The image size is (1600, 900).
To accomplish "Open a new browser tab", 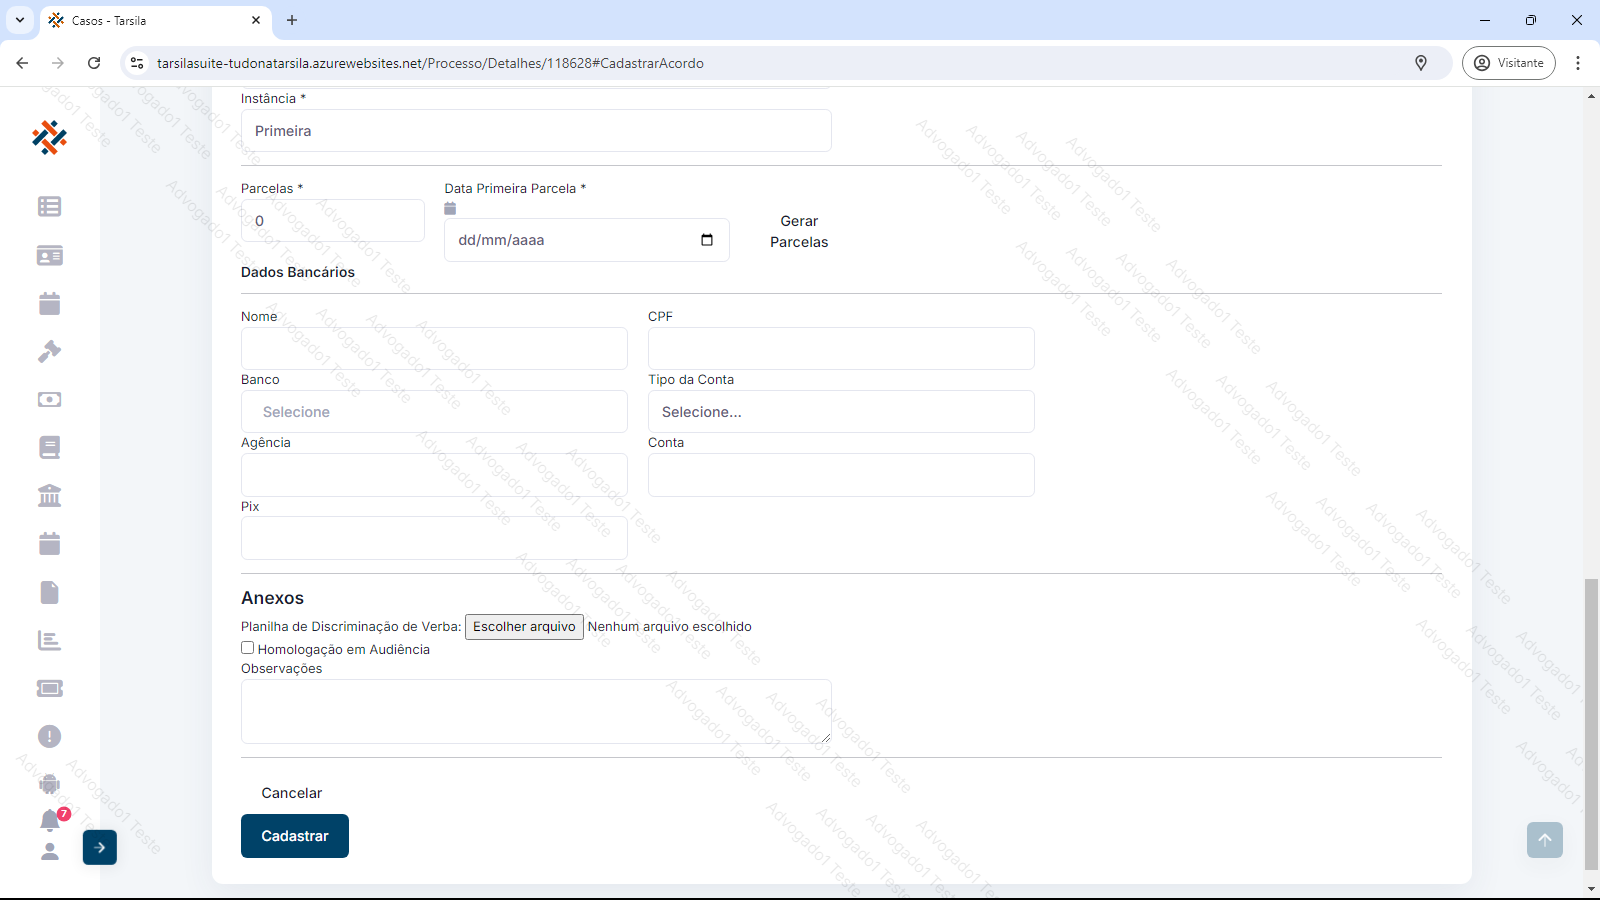I will pyautogui.click(x=292, y=20).
